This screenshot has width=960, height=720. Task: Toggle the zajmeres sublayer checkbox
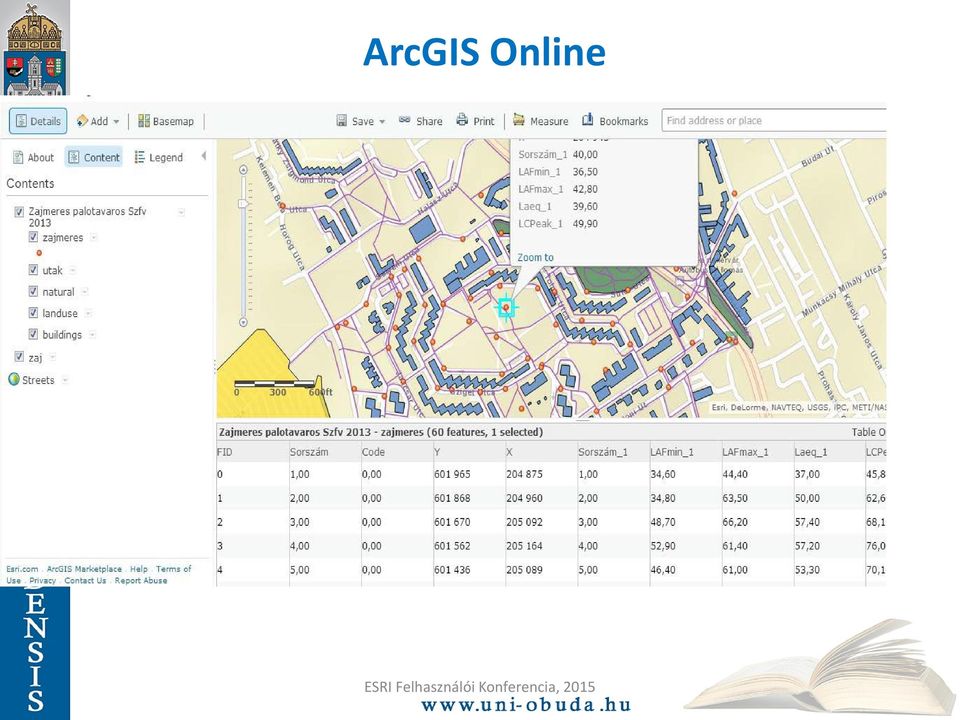33,237
